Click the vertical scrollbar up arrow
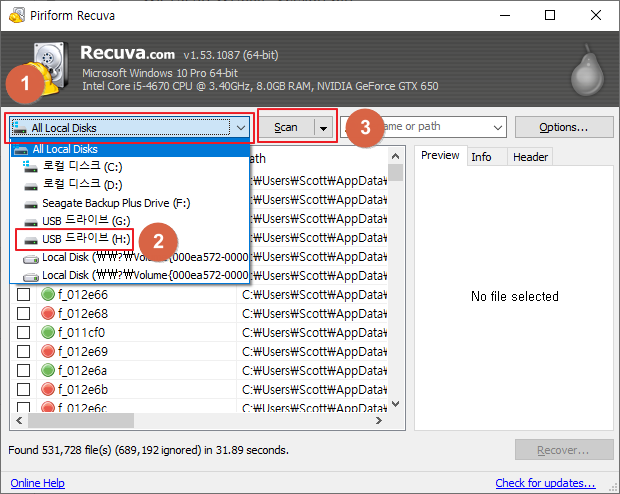Screen dimensions: 620x494 pyautogui.click(x=395, y=156)
